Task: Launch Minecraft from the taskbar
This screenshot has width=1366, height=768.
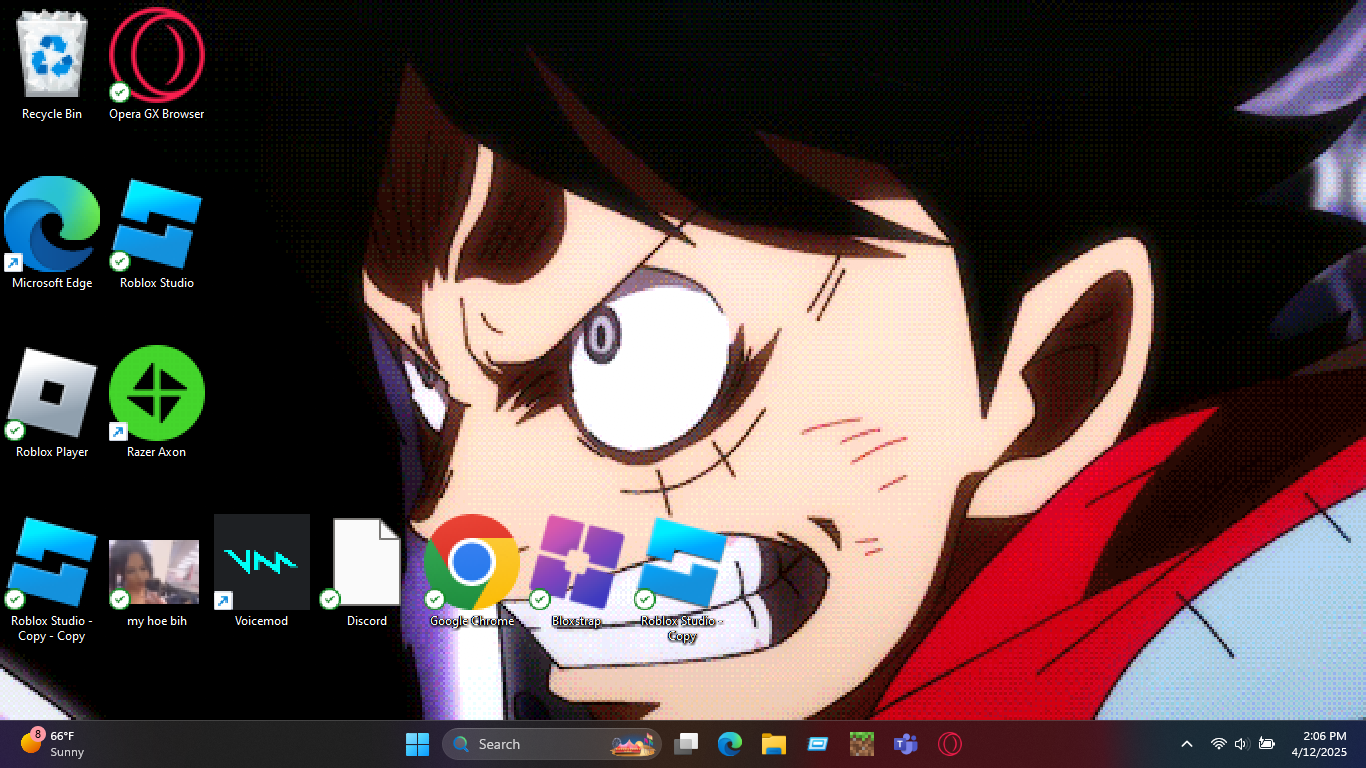Action: (862, 744)
